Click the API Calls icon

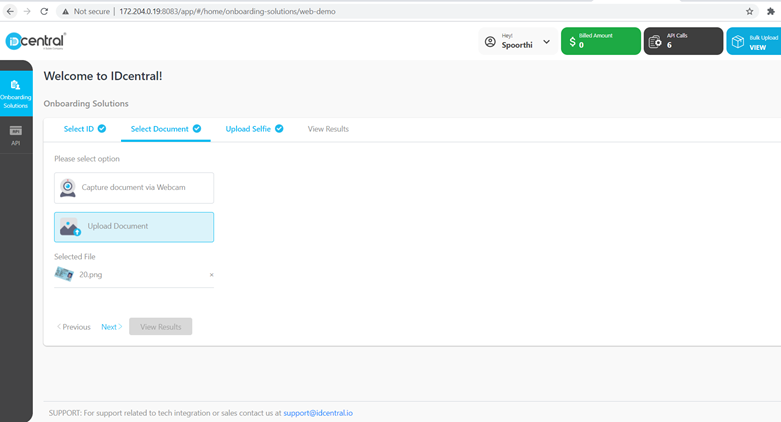point(655,42)
